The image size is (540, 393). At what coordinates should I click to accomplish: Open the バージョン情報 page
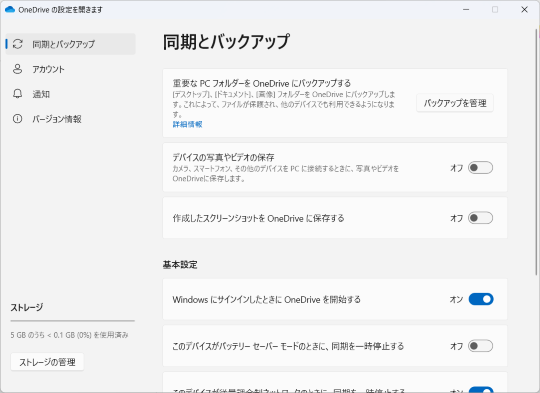71,119
